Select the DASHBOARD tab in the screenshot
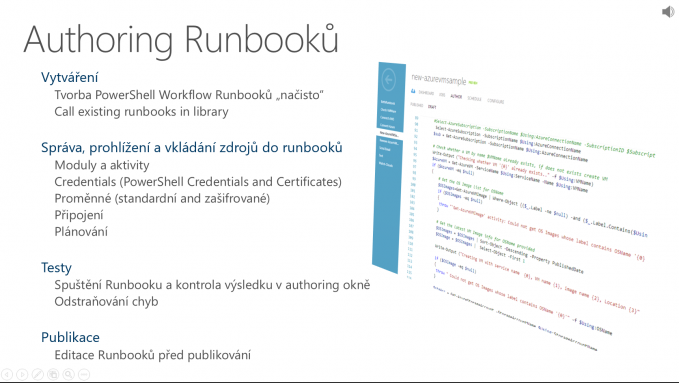Image resolution: width=679 pixels, height=383 pixels. tap(426, 93)
